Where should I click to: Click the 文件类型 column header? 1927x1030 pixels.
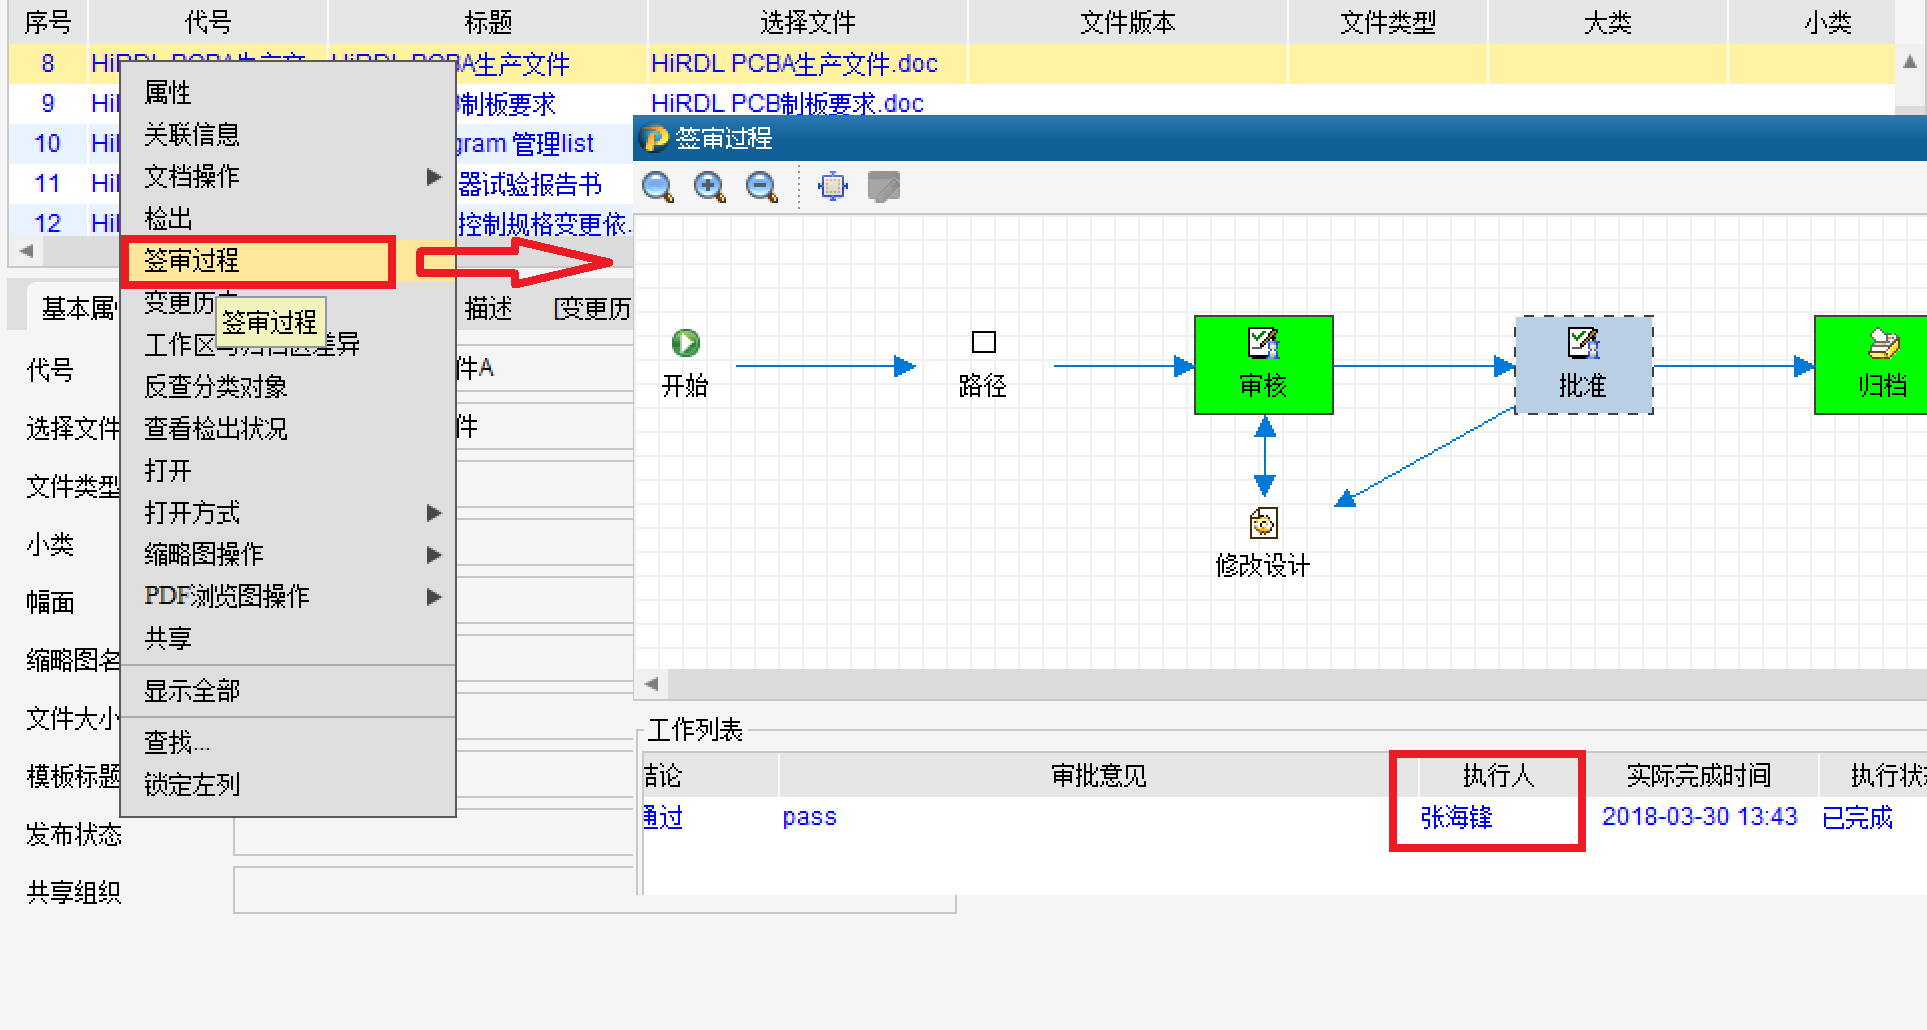coord(1388,22)
